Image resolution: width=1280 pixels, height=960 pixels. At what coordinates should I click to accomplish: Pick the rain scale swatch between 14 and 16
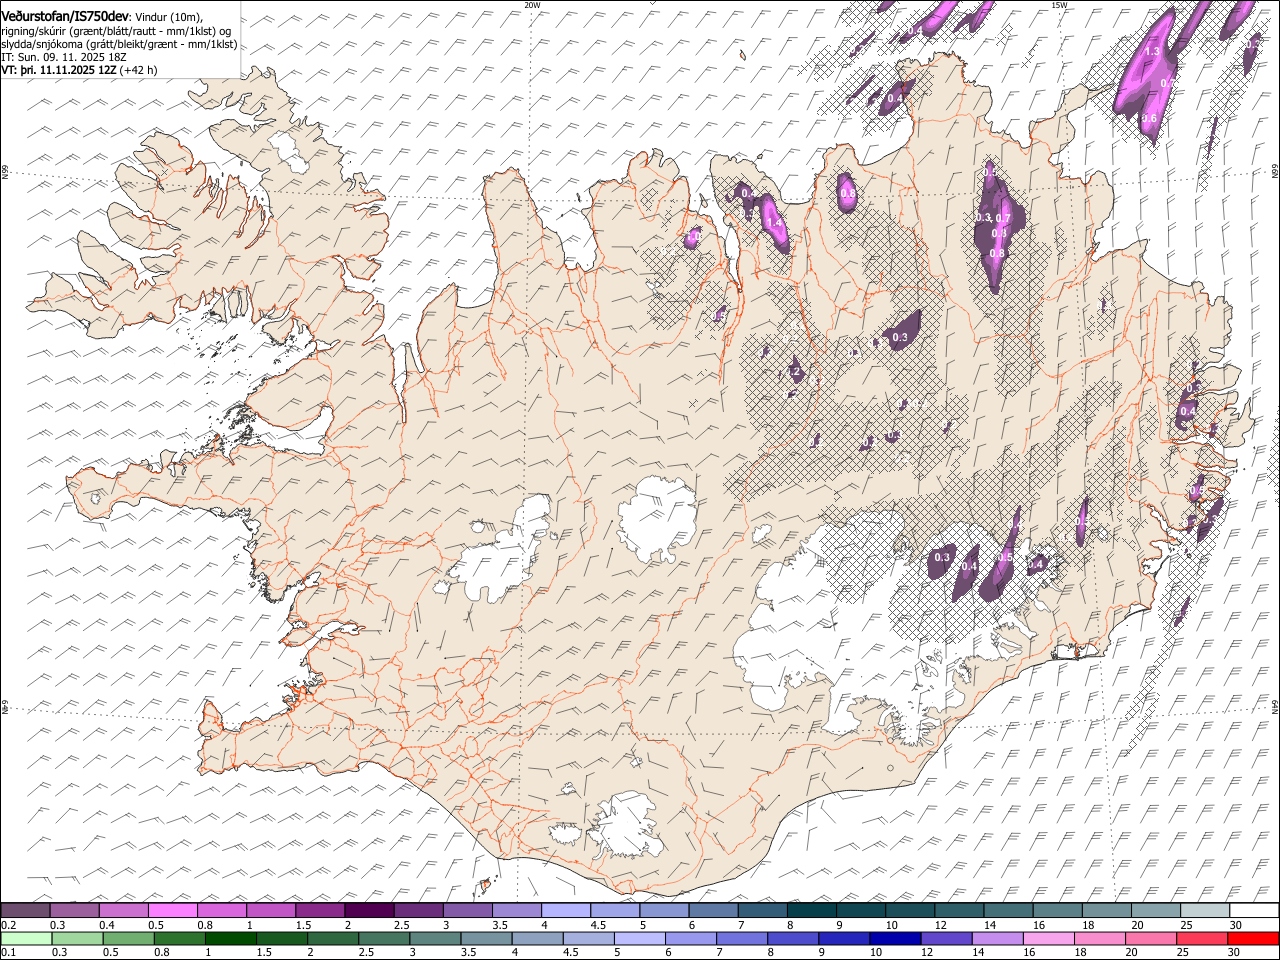coord(996,938)
